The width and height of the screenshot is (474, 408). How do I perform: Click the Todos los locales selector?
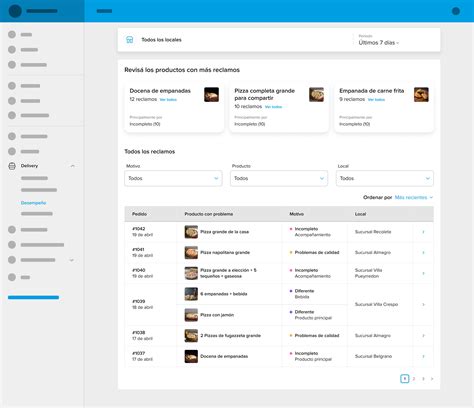point(161,40)
